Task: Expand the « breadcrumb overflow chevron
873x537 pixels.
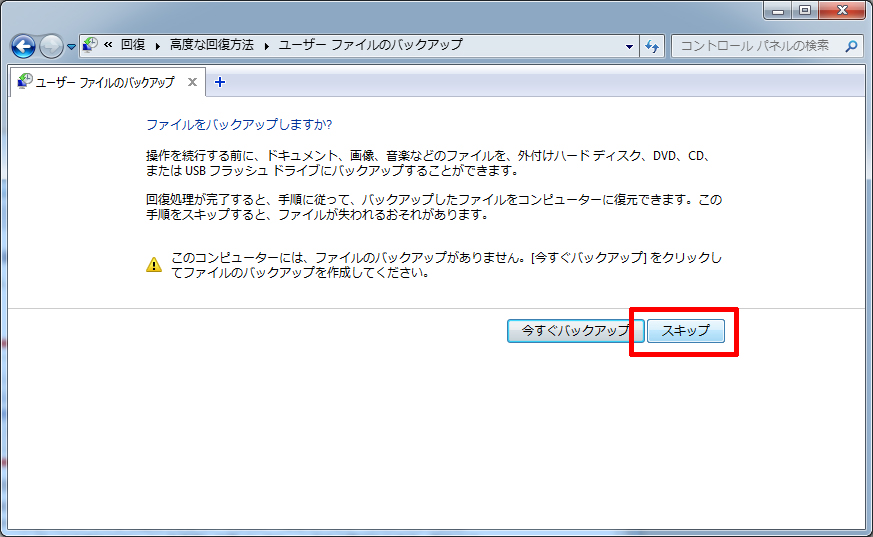Action: coord(108,46)
